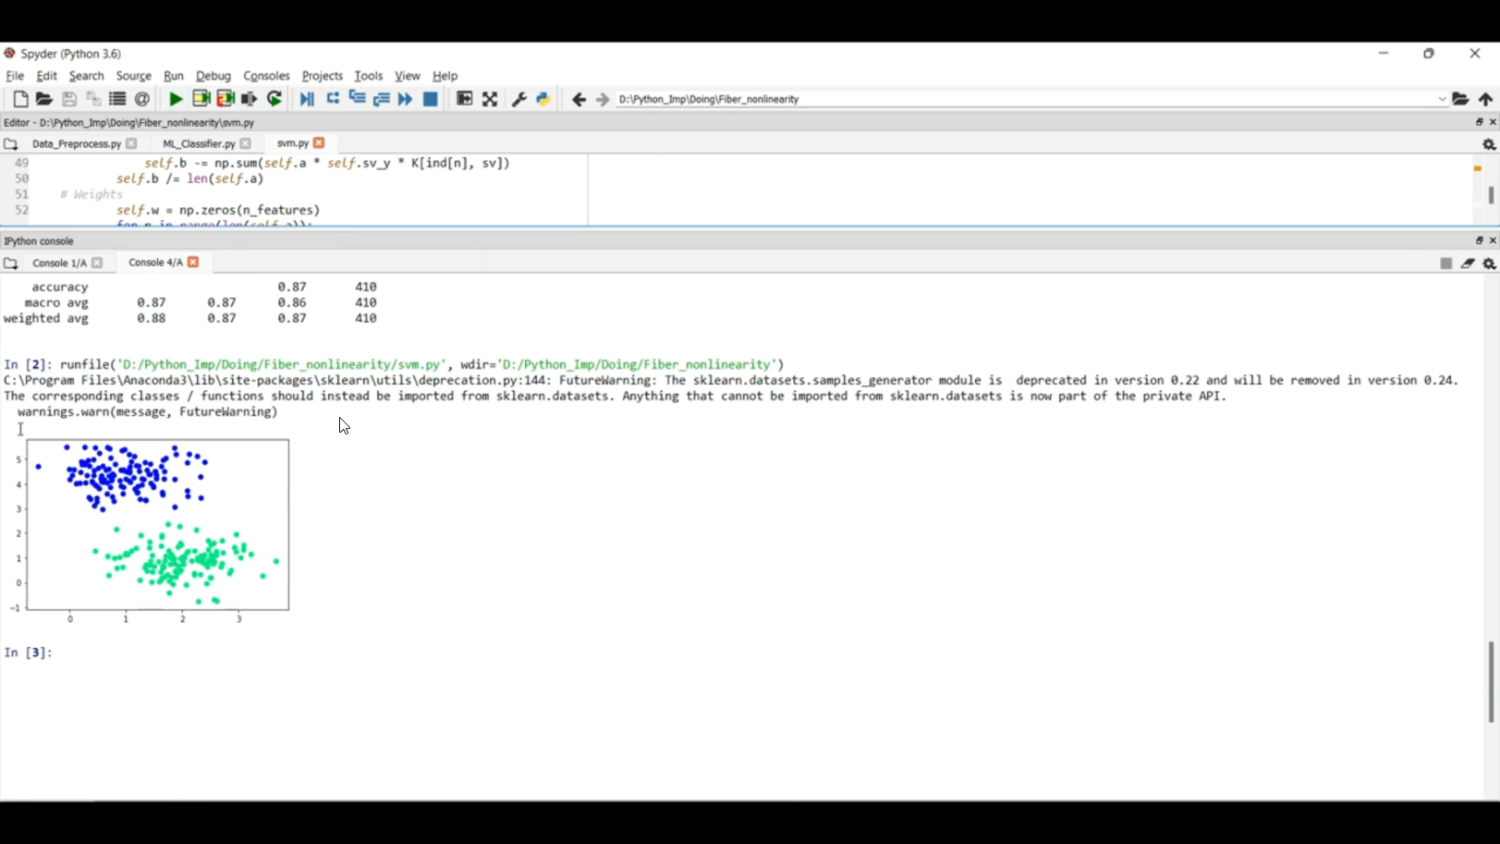Maximize the current pane toggle
1500x844 pixels.
(x=464, y=99)
